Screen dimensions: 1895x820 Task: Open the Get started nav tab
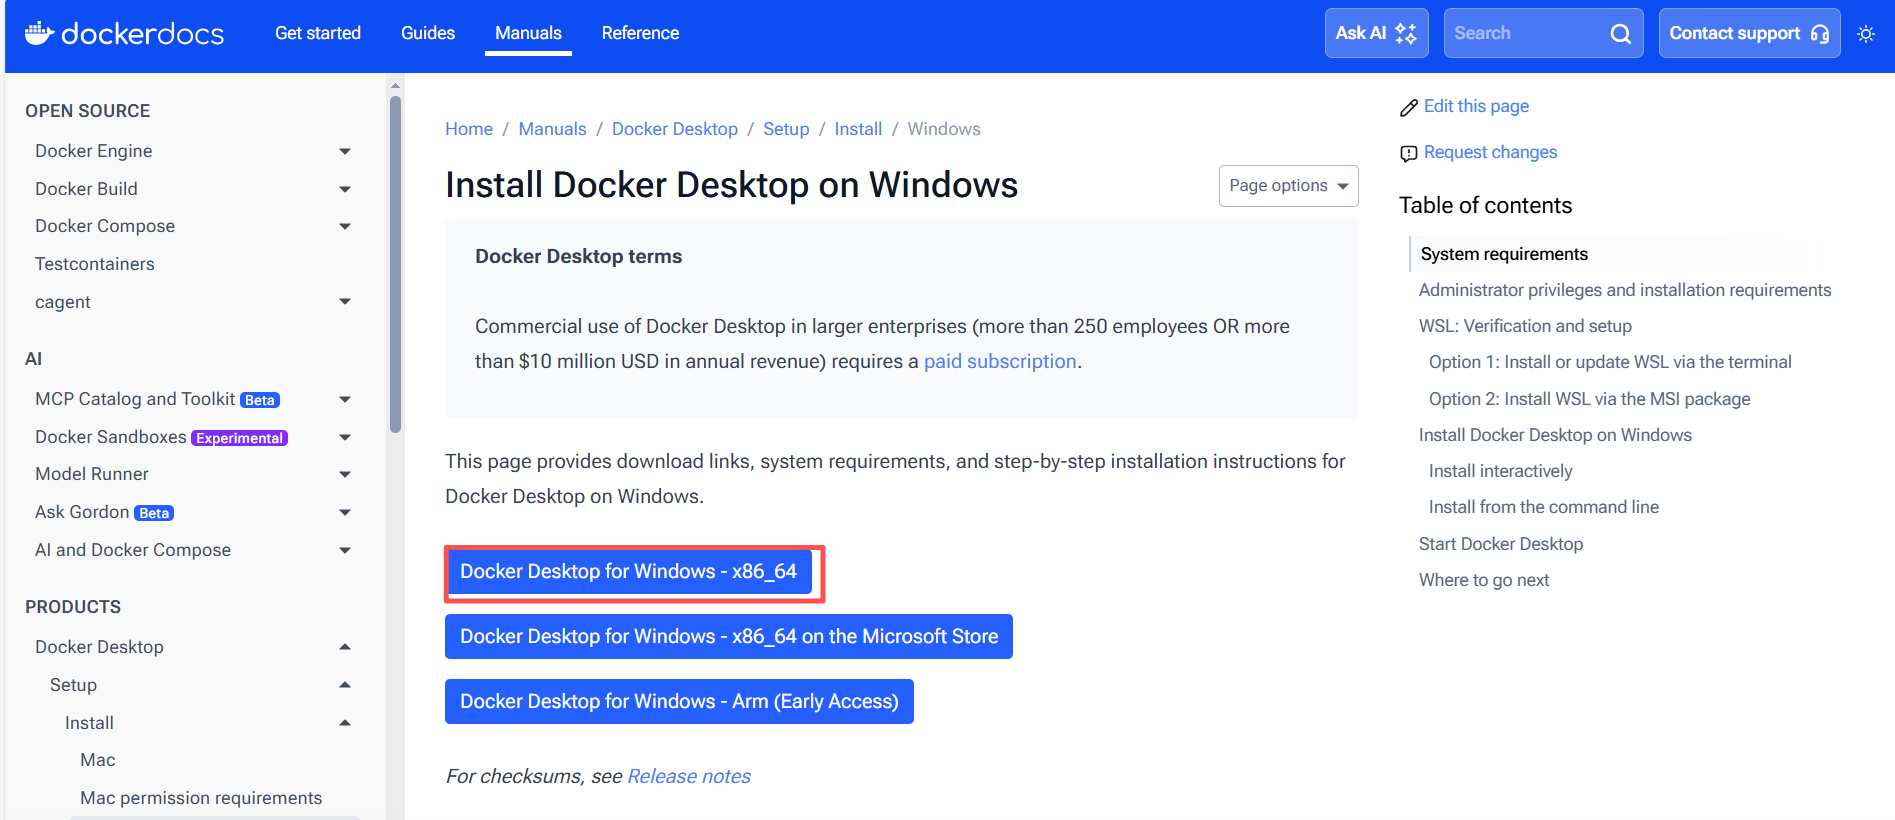318,33
